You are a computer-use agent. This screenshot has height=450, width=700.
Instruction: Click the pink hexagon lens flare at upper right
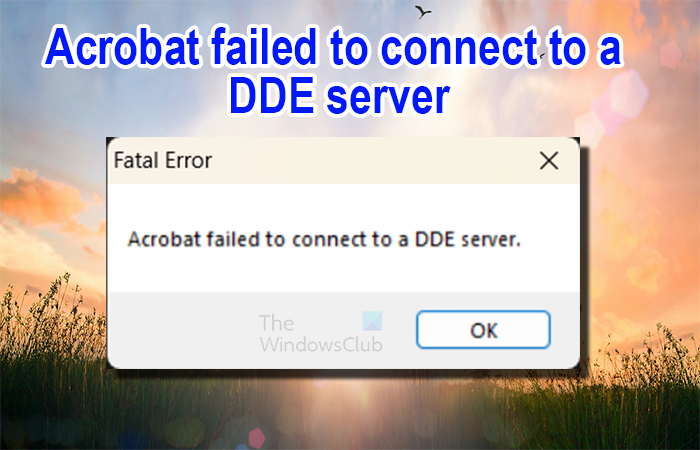(x=671, y=55)
